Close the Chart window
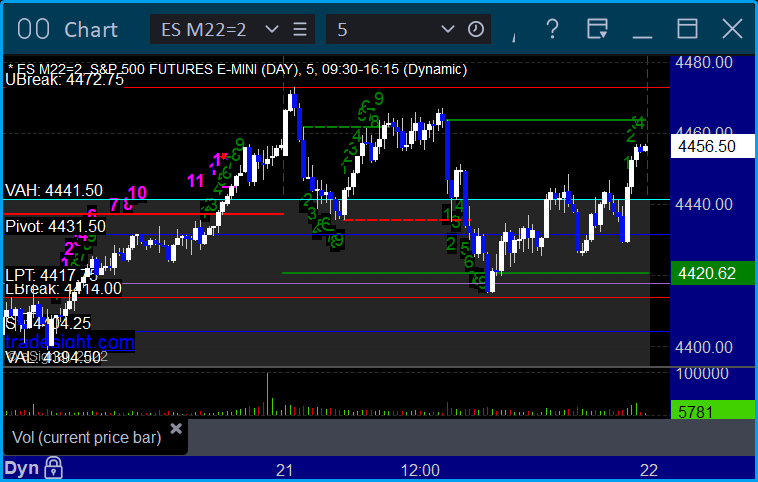The image size is (758, 482). 732,29
